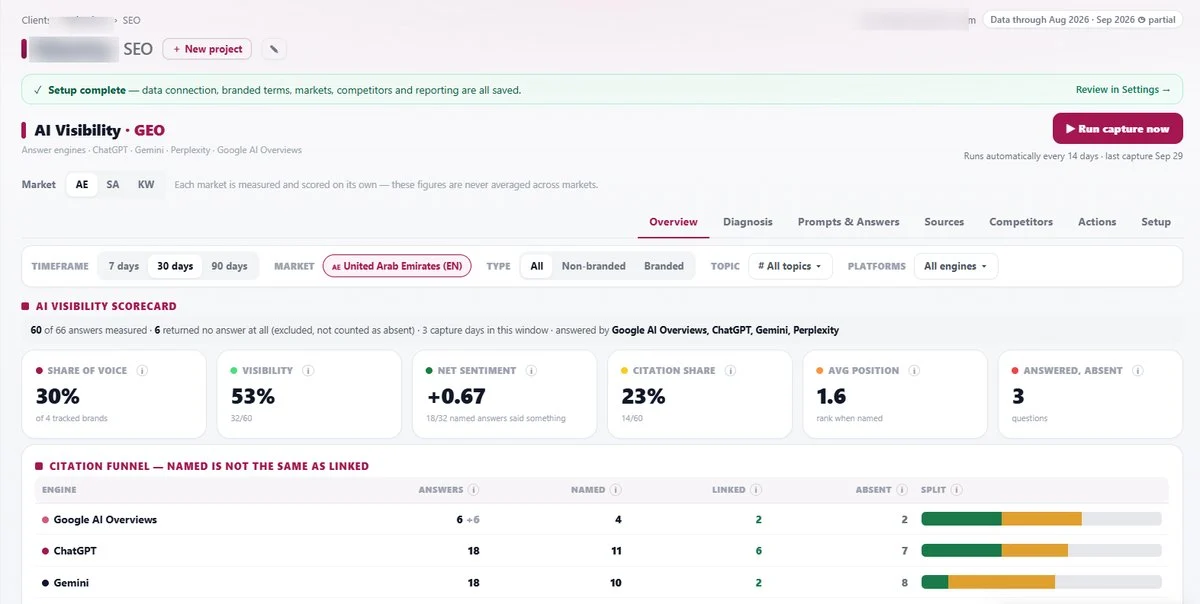The image size is (1200, 604).
Task: Click Data through Aug 2026 badge
Action: pyautogui.click(x=1083, y=19)
